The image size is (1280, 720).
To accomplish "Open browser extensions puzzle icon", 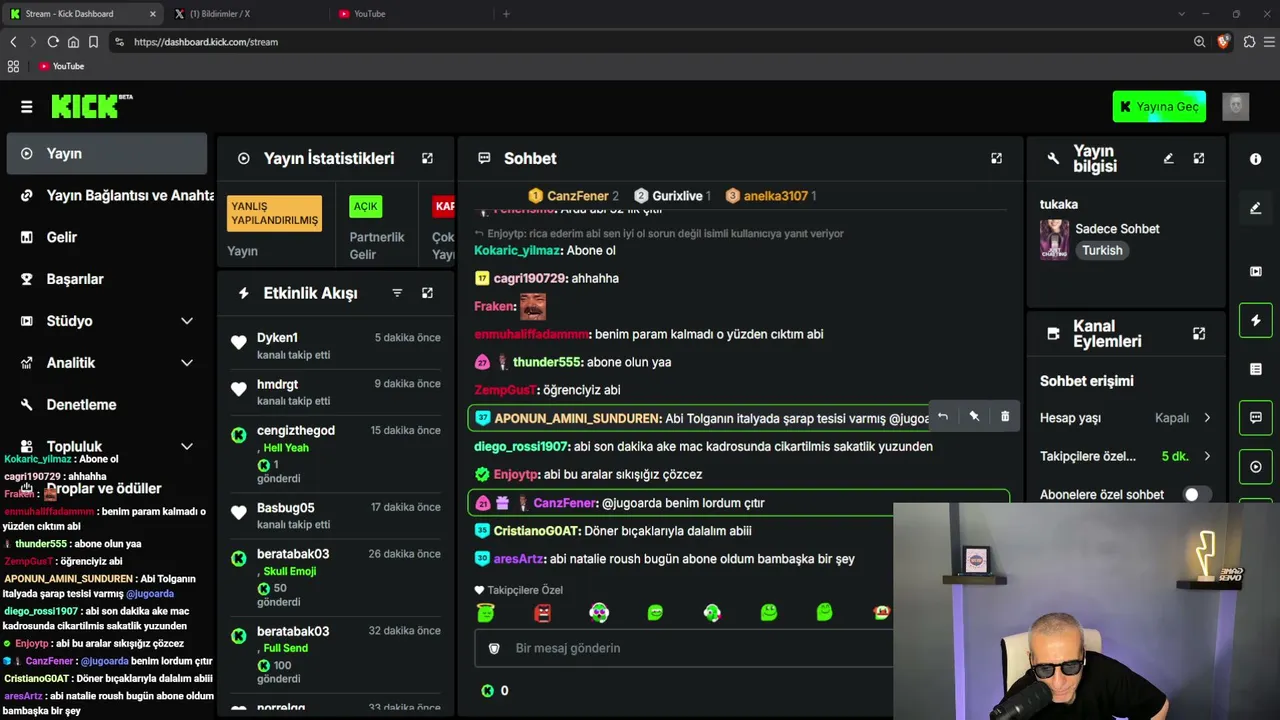I will pyautogui.click(x=1249, y=42).
